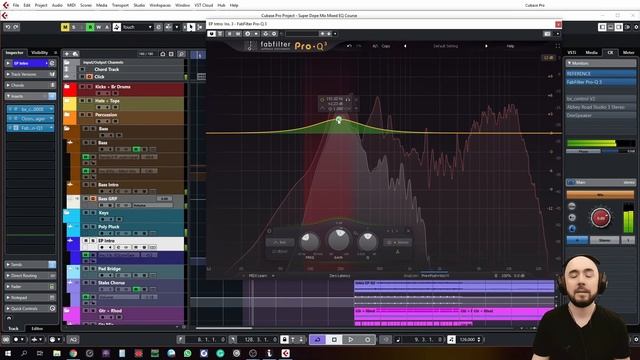This screenshot has height=360, width=640.
Task: Click the Add Track plus button
Action: (x=67, y=54)
